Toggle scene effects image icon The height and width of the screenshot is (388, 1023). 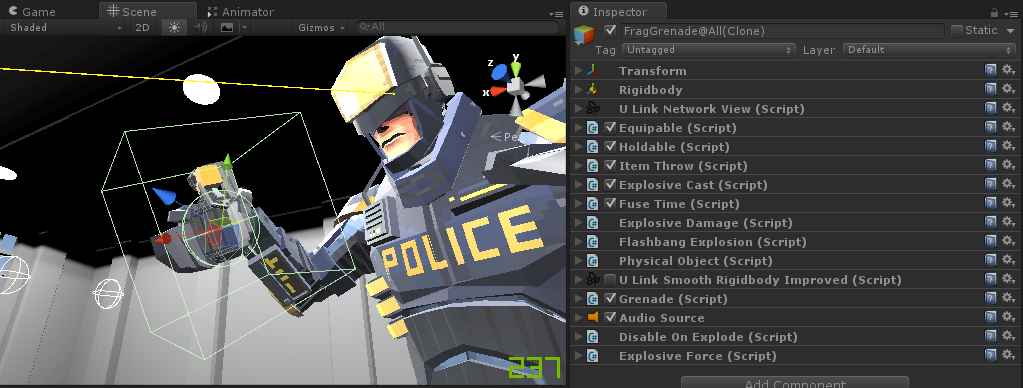point(226,27)
